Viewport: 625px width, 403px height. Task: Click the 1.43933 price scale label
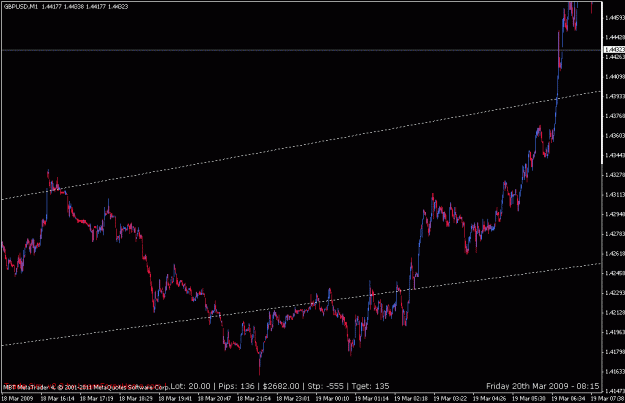(615, 96)
